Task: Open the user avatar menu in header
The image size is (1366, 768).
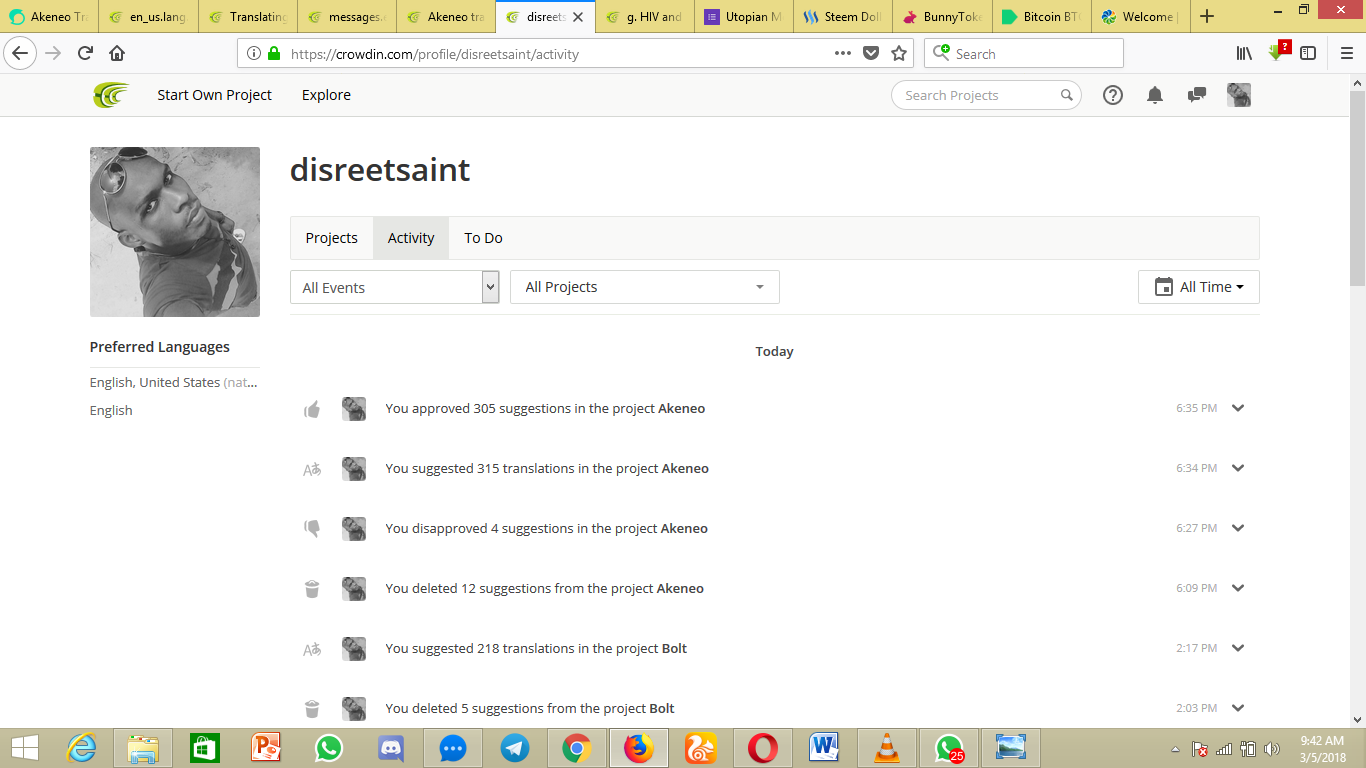Action: coord(1239,95)
